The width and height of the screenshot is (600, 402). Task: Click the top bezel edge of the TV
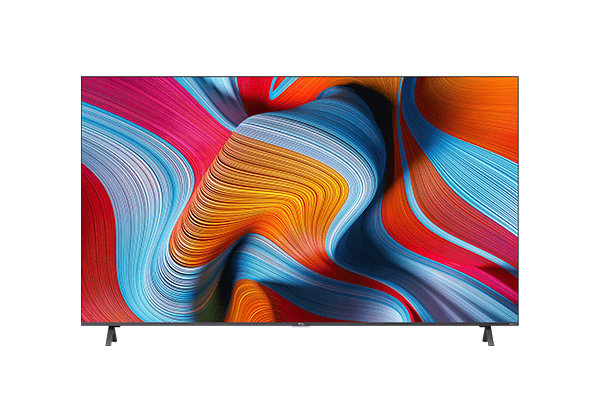point(300,77)
